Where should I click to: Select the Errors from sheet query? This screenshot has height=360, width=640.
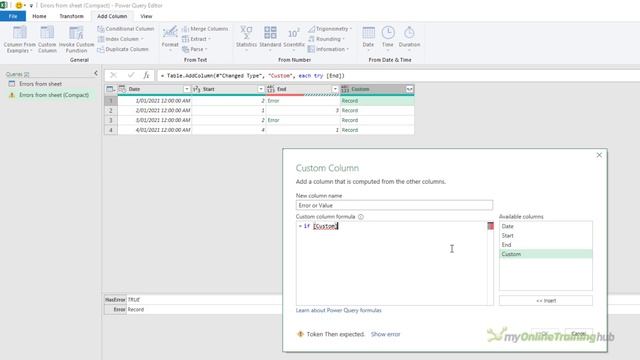point(40,84)
